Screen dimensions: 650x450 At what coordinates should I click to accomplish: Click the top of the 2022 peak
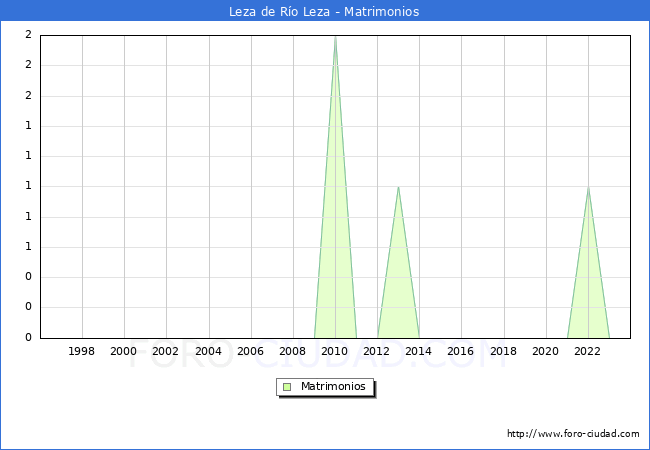(588, 188)
